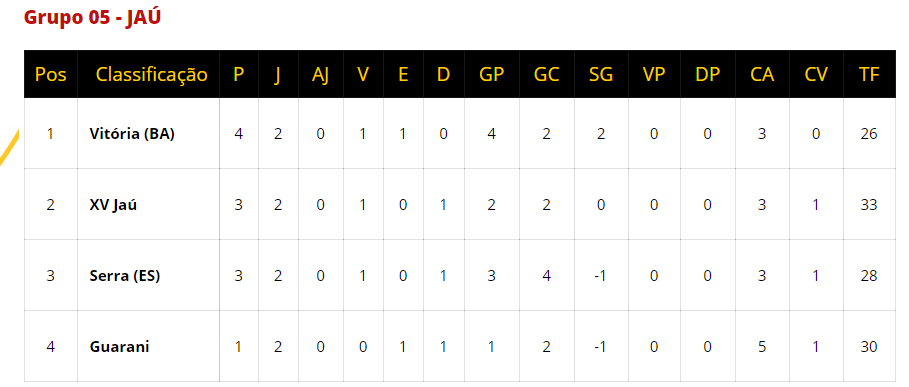
Task: Select the green P points header
Action: 238,74
